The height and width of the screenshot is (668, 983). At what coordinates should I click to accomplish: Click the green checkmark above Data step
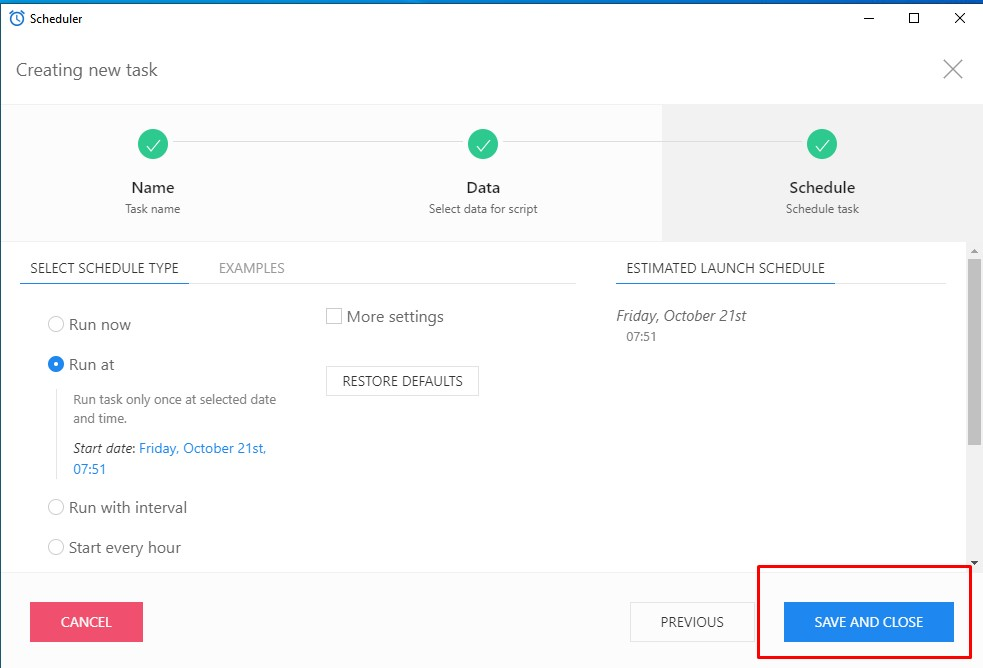pos(483,145)
